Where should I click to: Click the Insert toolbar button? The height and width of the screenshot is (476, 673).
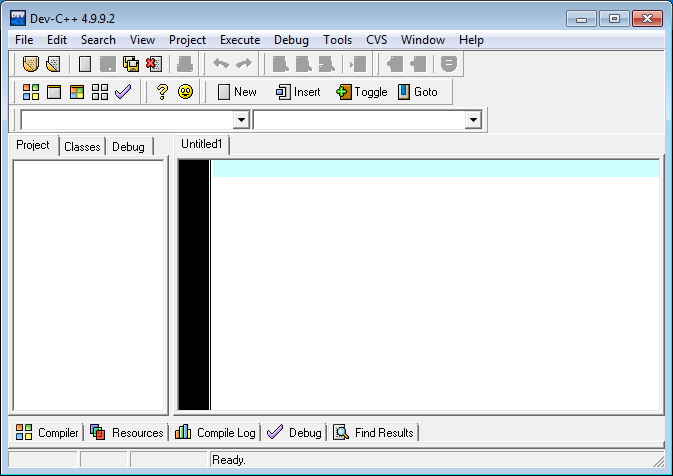tap(298, 92)
